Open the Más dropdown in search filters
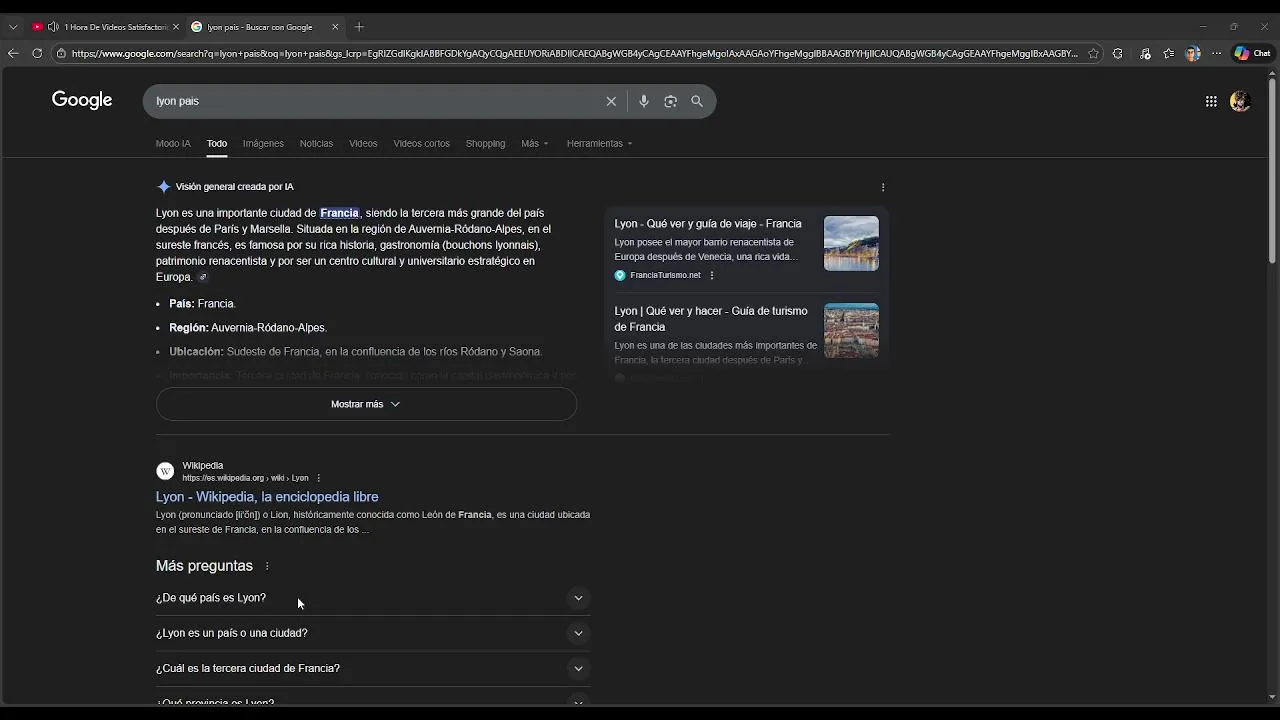1280x720 pixels. click(x=534, y=144)
